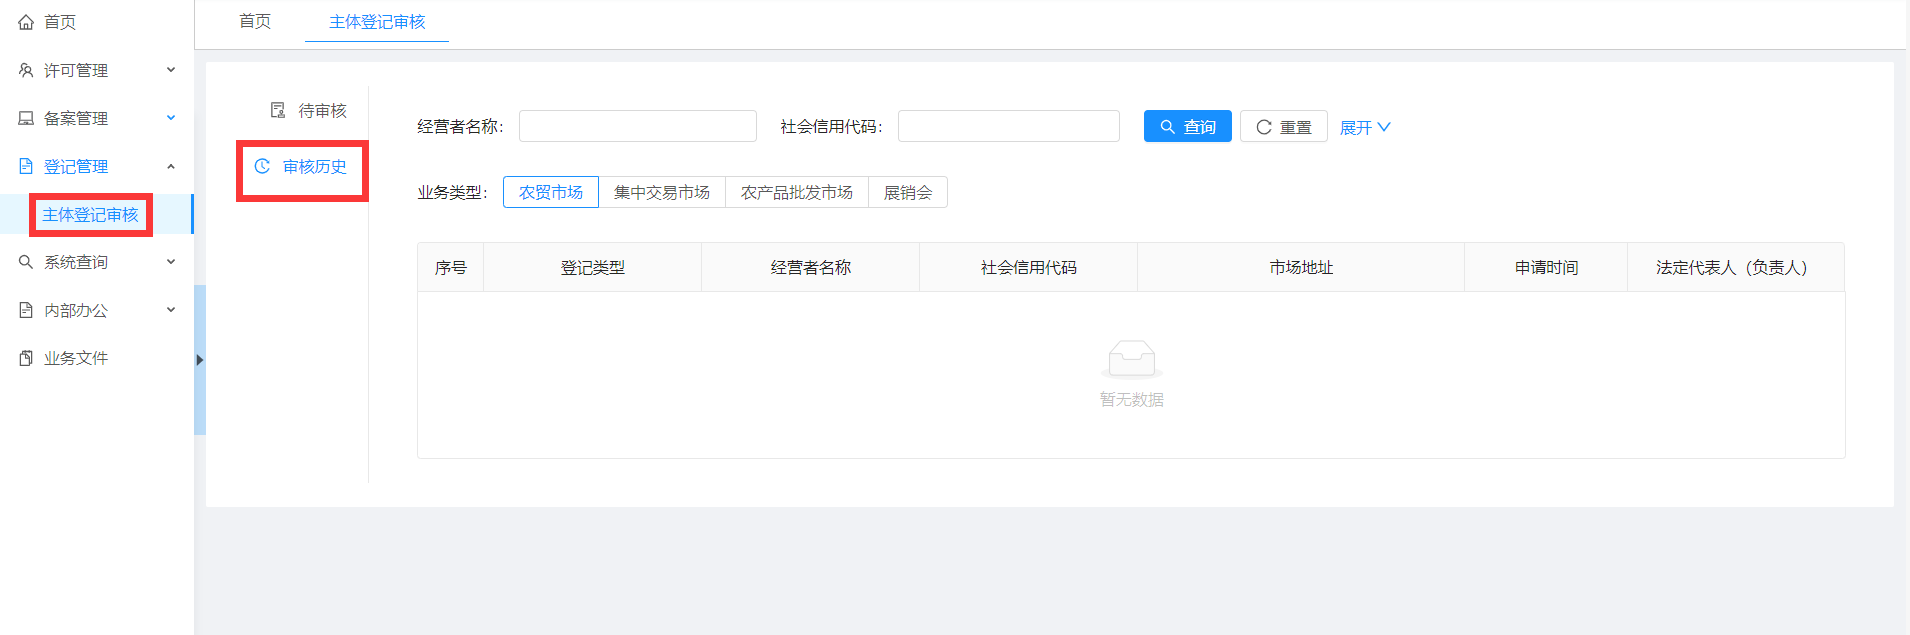Viewport: 1910px width, 635px height.
Task: Expand the 许可管理 menu chevron
Action: pos(171,70)
